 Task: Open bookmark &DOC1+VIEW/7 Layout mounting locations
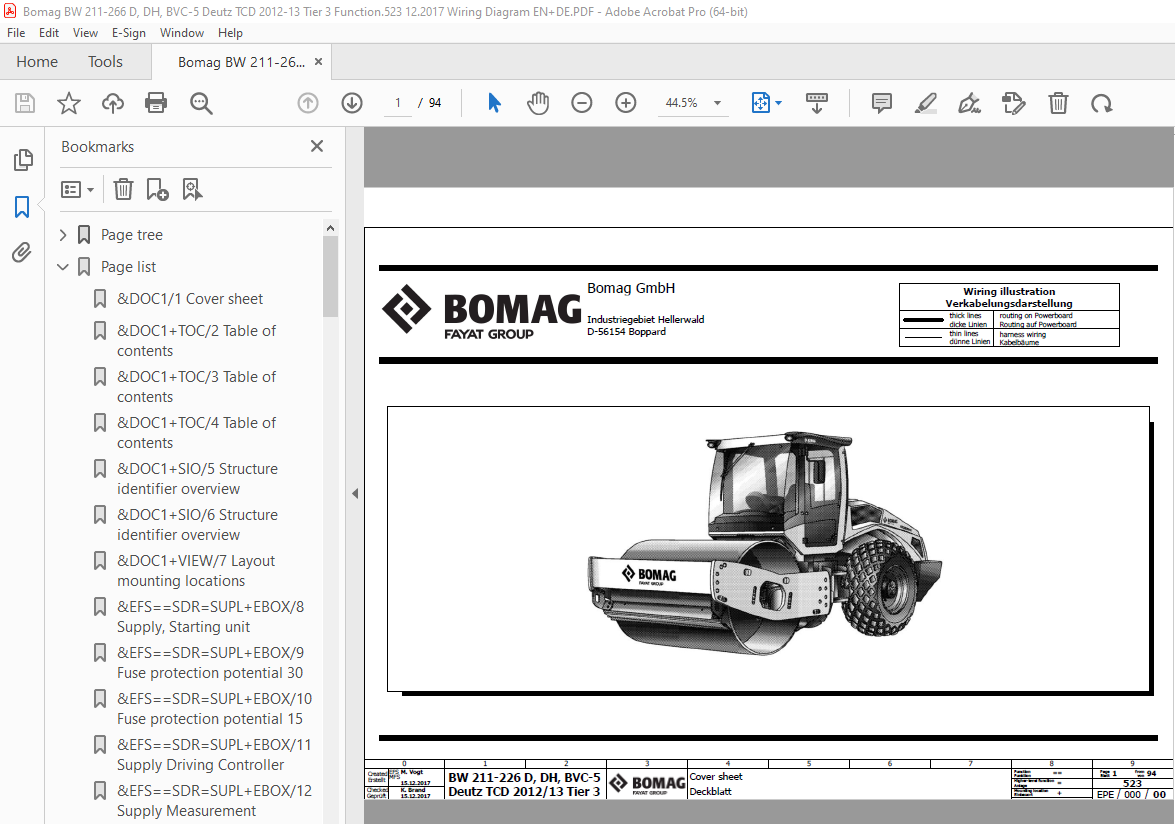tap(196, 571)
